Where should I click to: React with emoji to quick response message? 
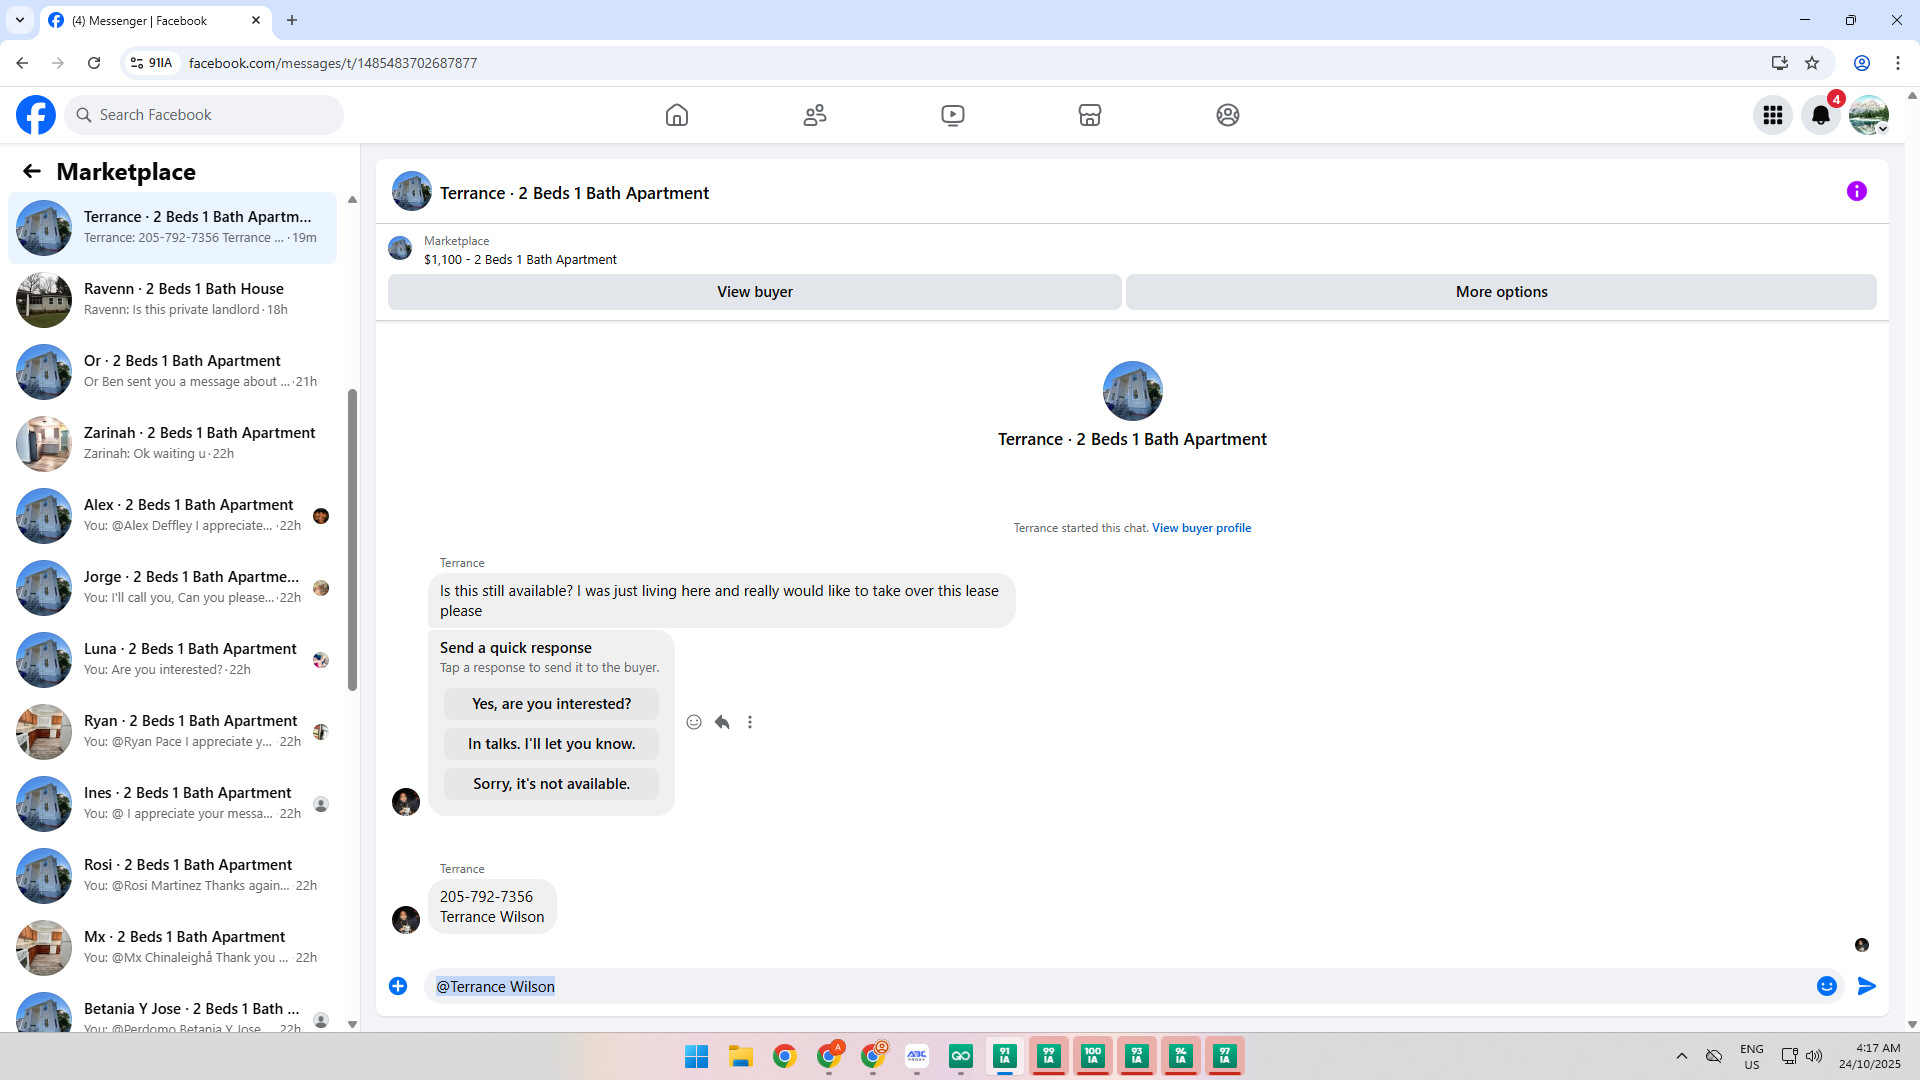[x=694, y=722]
